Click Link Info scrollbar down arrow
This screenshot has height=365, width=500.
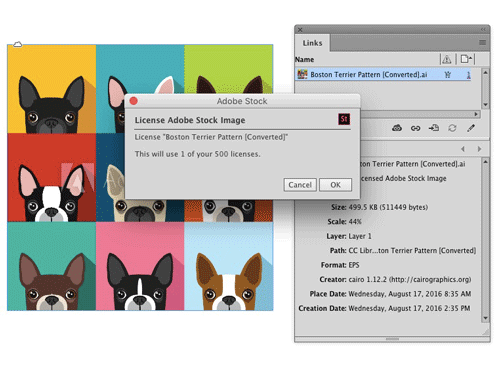pos(486,318)
